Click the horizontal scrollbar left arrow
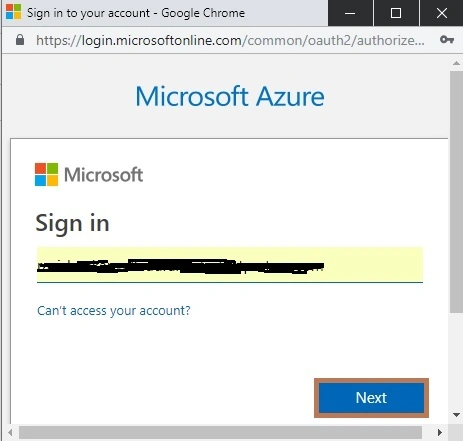Image resolution: width=463 pixels, height=441 pixels. coord(10,433)
